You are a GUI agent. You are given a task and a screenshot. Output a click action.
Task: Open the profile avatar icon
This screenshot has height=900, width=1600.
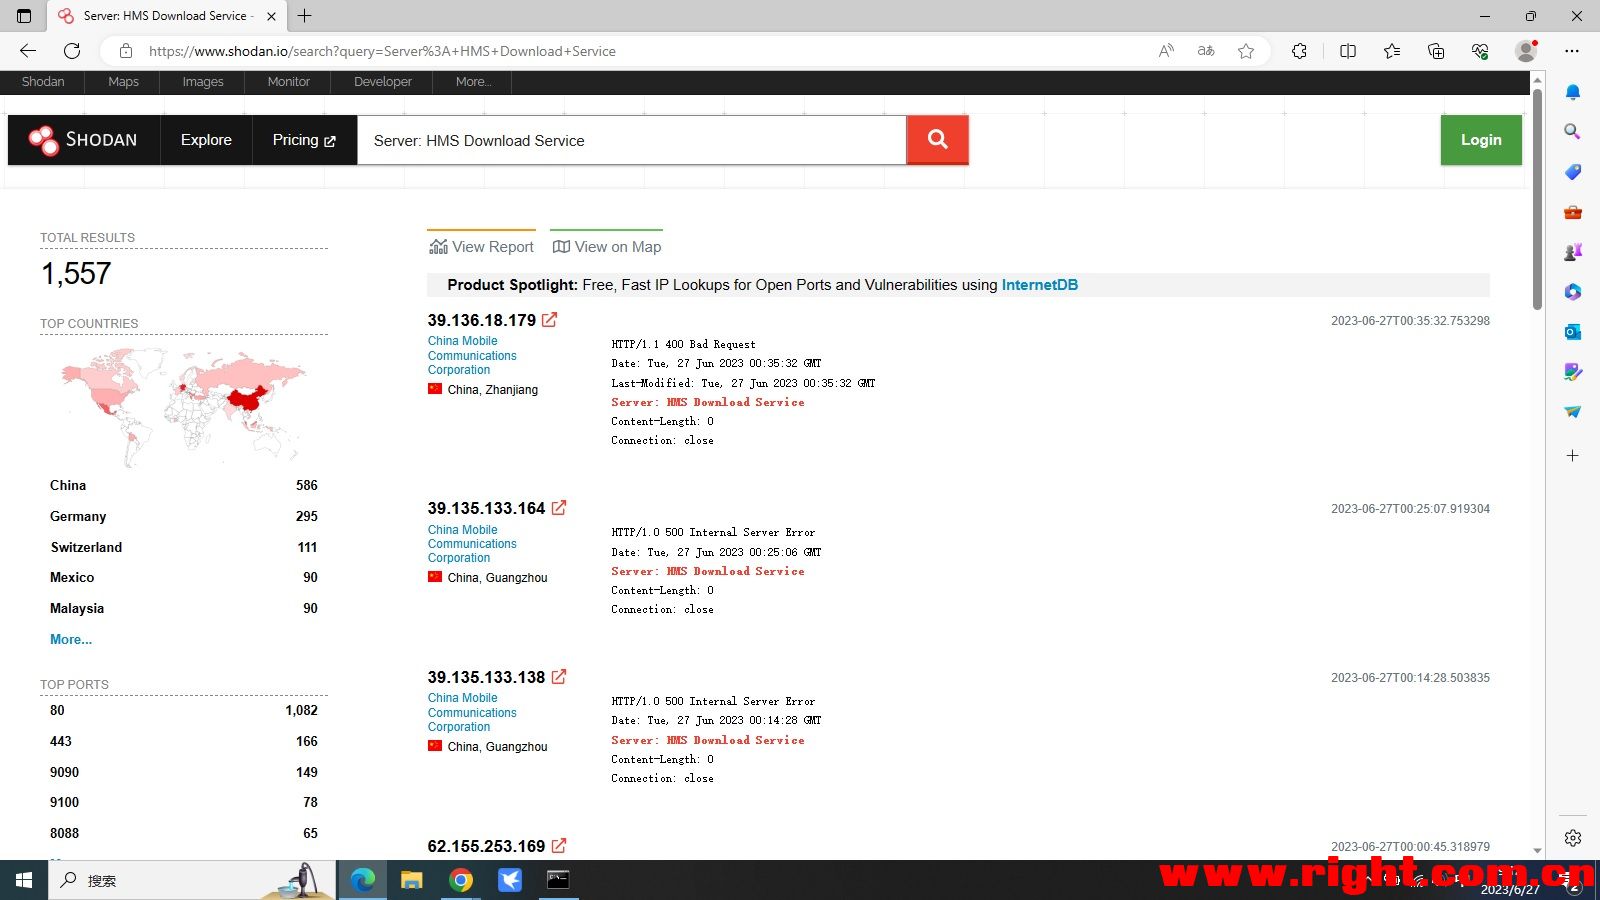click(x=1526, y=51)
